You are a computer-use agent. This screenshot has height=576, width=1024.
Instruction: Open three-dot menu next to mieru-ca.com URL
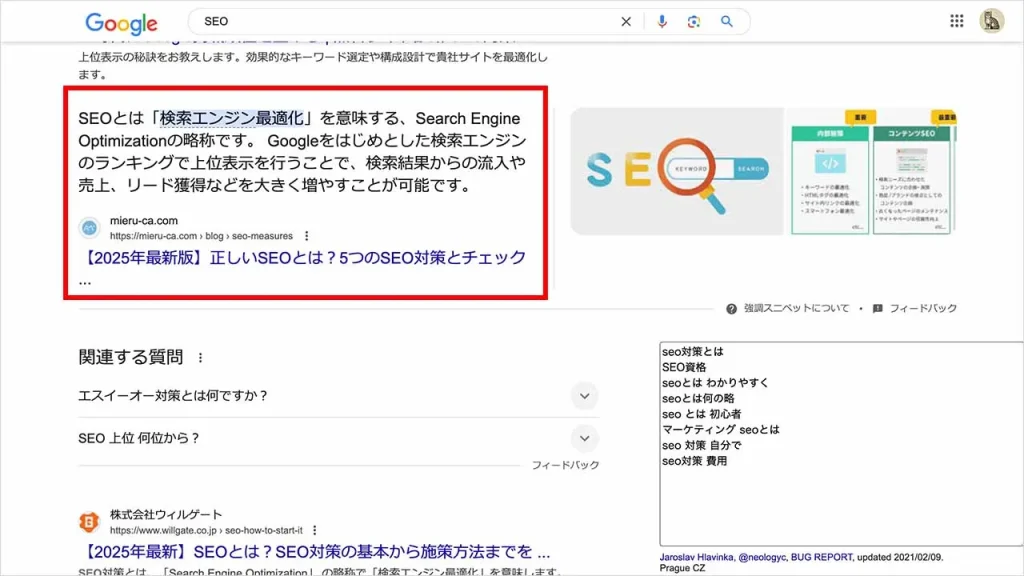pos(302,236)
